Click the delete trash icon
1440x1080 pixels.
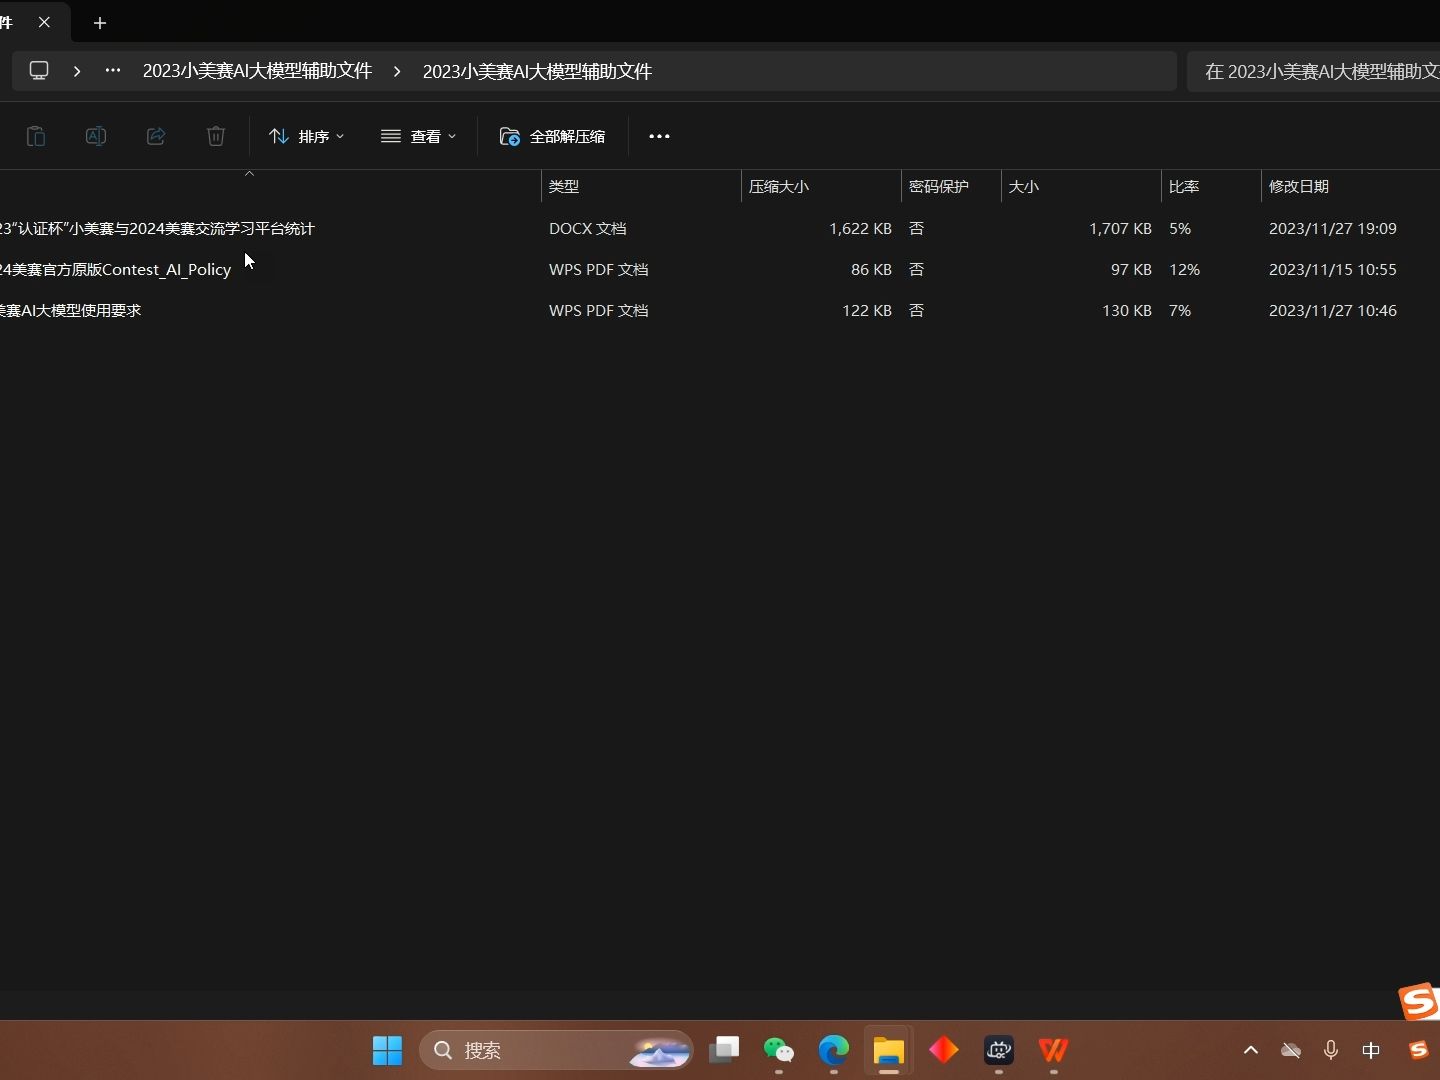coord(216,136)
